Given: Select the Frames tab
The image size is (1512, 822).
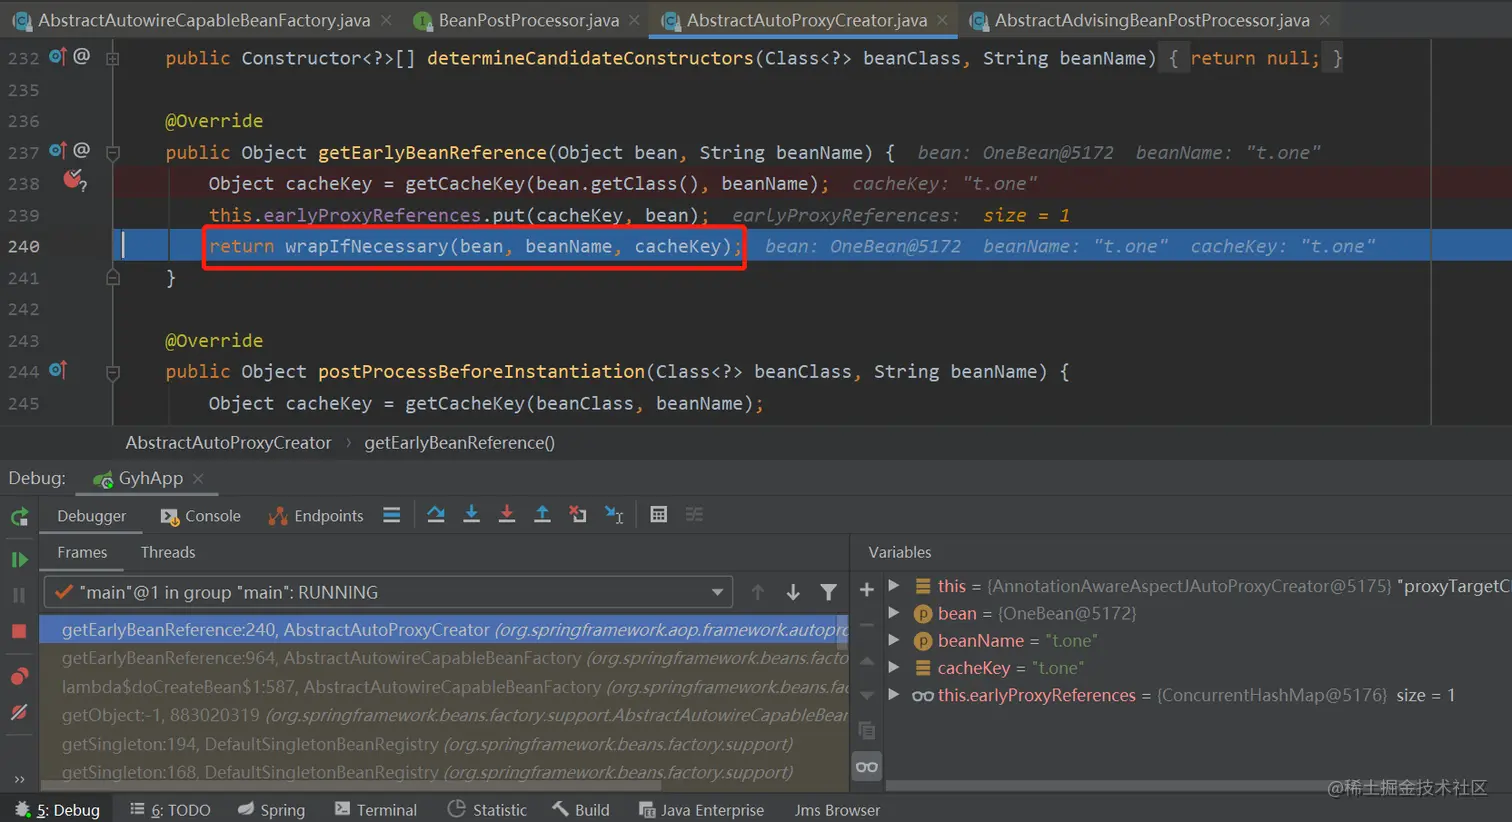Looking at the screenshot, I should 82,552.
